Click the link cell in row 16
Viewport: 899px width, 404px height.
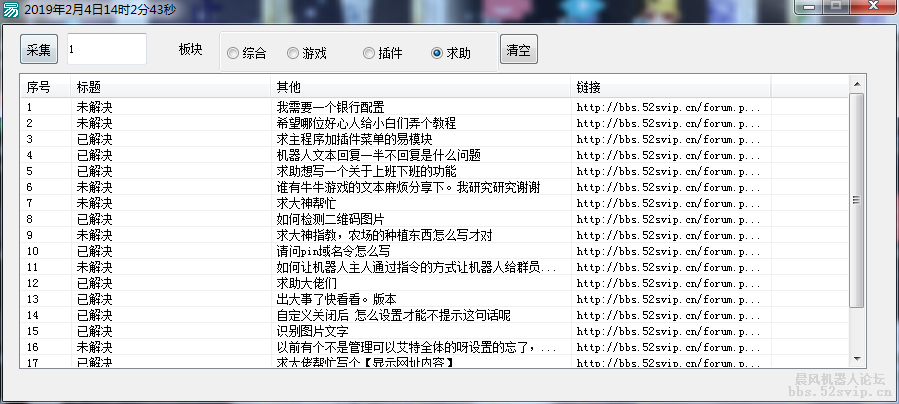(x=669, y=347)
